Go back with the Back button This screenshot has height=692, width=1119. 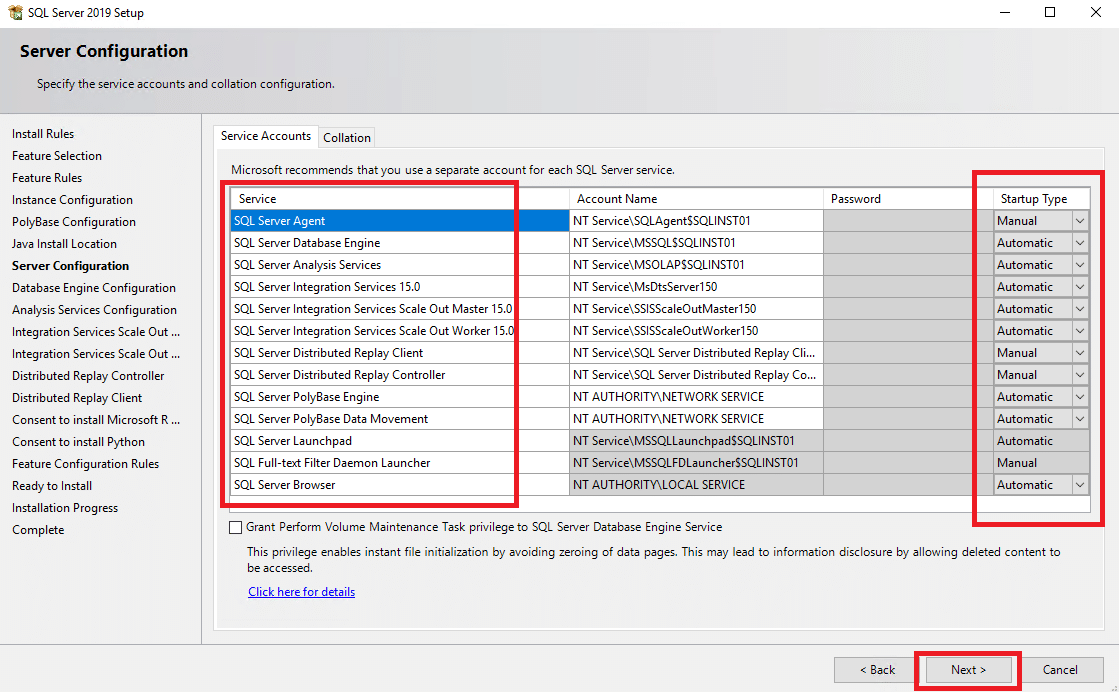click(877, 669)
